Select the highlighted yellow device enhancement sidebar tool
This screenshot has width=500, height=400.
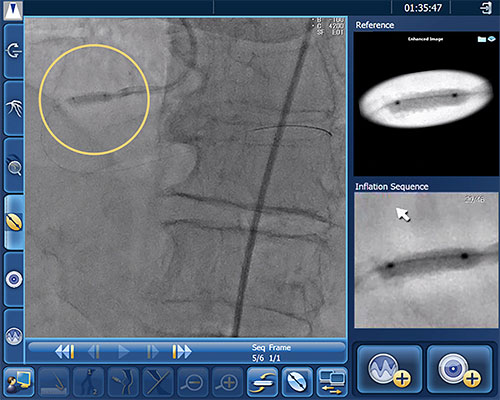14,223
